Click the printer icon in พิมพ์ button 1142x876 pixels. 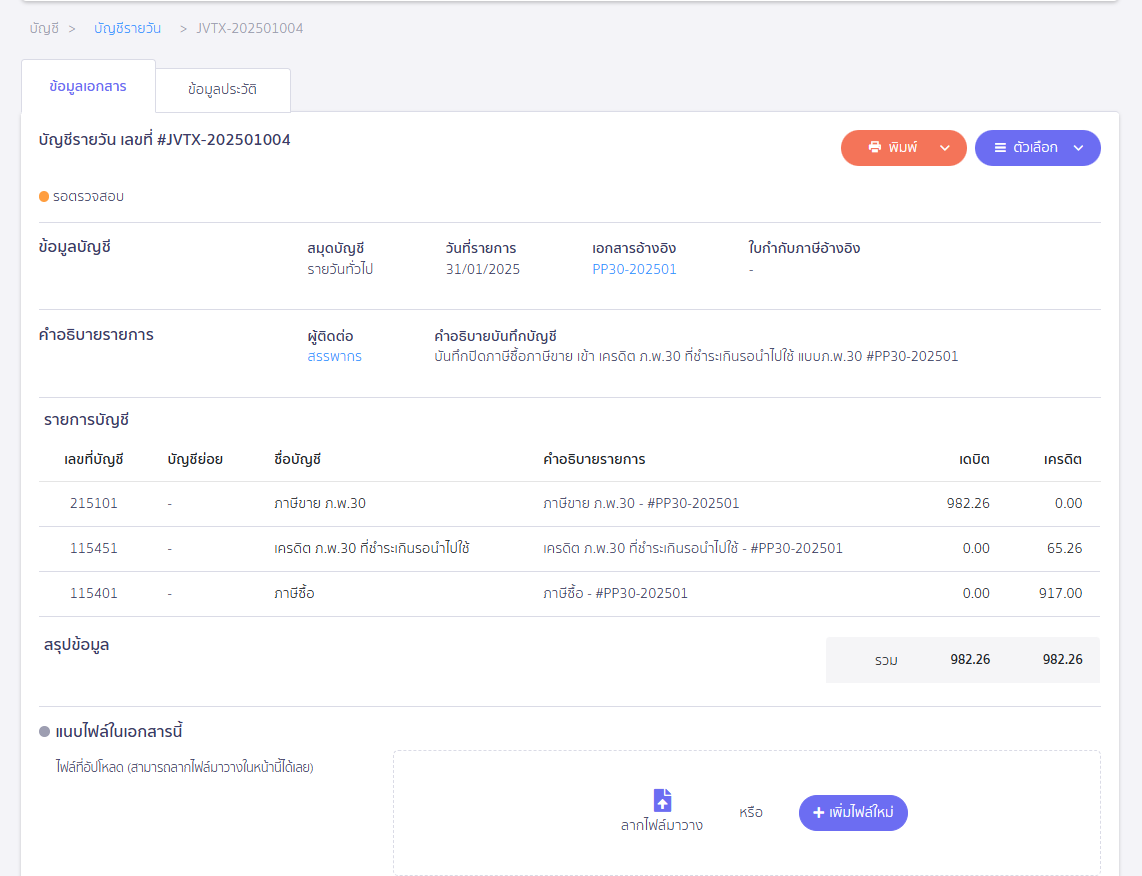coord(875,148)
